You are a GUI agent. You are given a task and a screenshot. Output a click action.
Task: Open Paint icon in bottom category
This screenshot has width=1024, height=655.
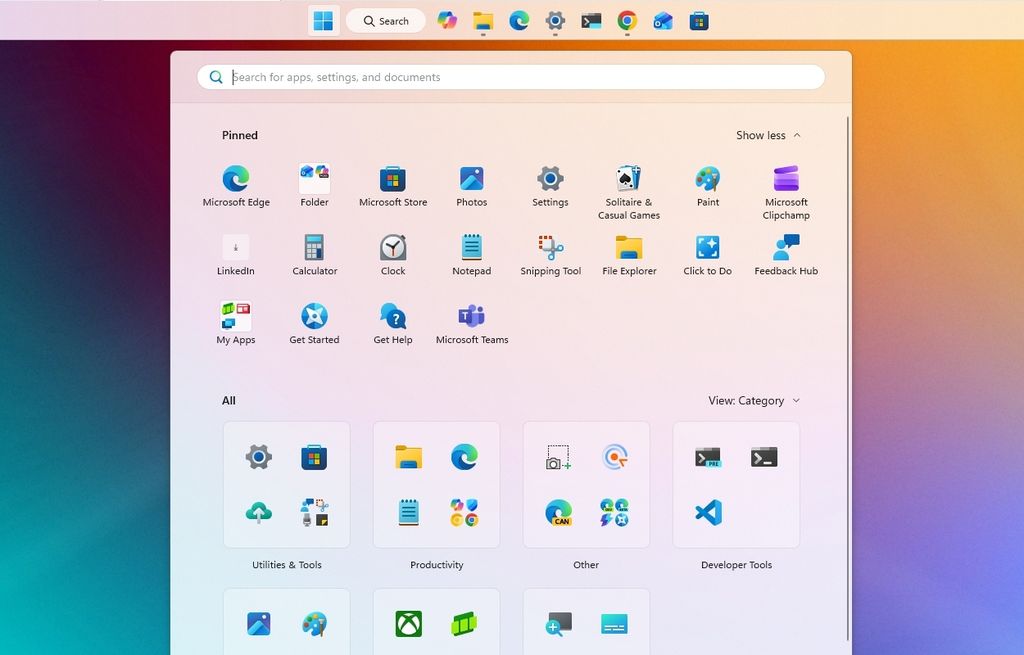click(314, 624)
